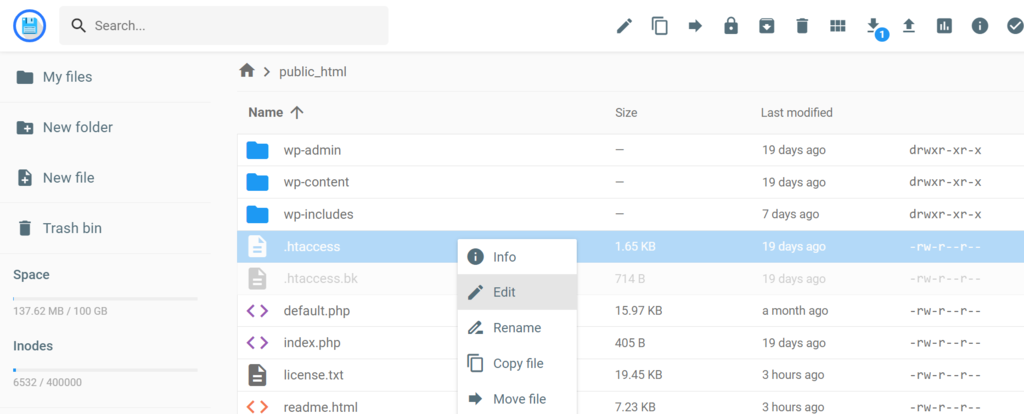The image size is (1024, 414).
Task: Select Copy file in the context menu
Action: coord(518,364)
